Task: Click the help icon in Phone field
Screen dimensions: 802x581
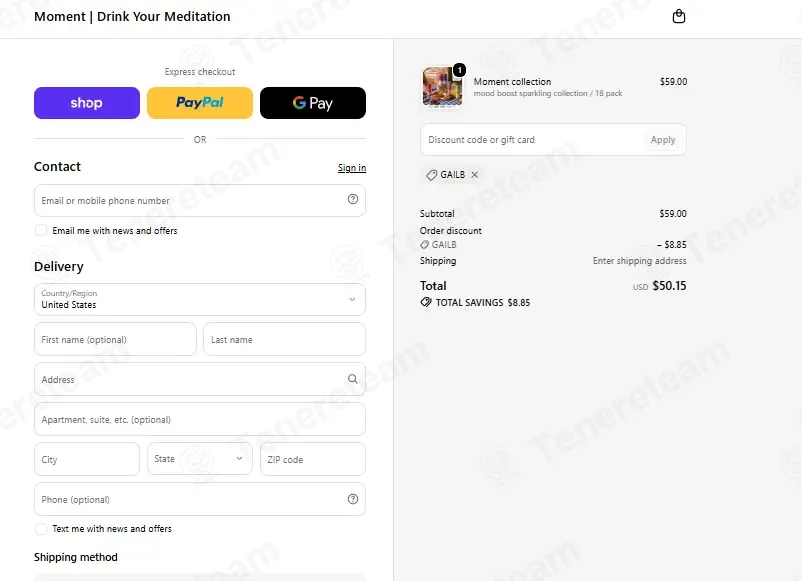Action: (353, 499)
